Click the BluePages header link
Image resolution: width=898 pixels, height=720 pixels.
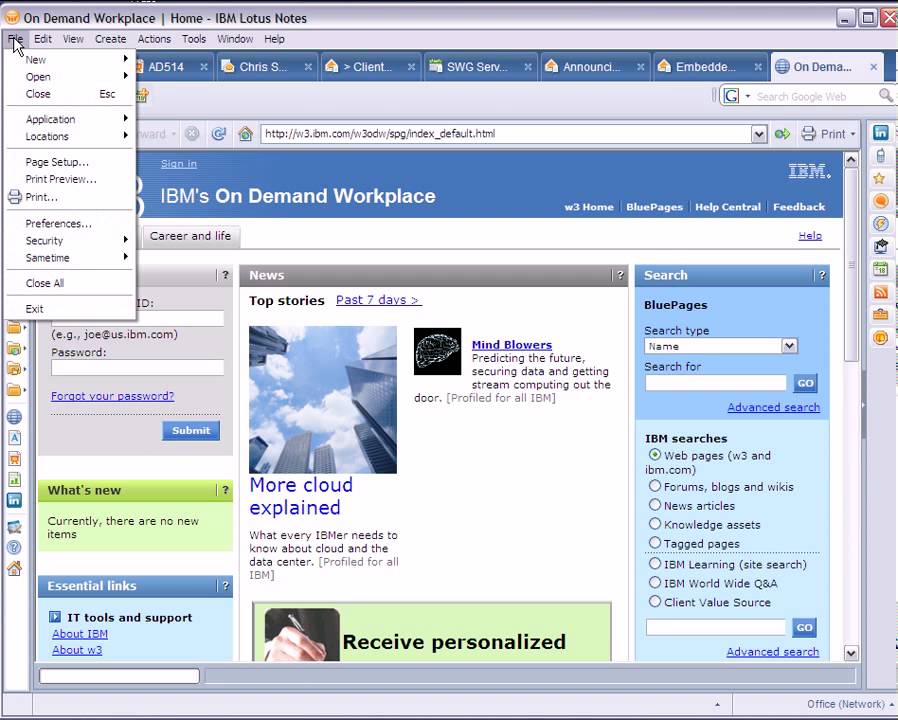pos(654,207)
